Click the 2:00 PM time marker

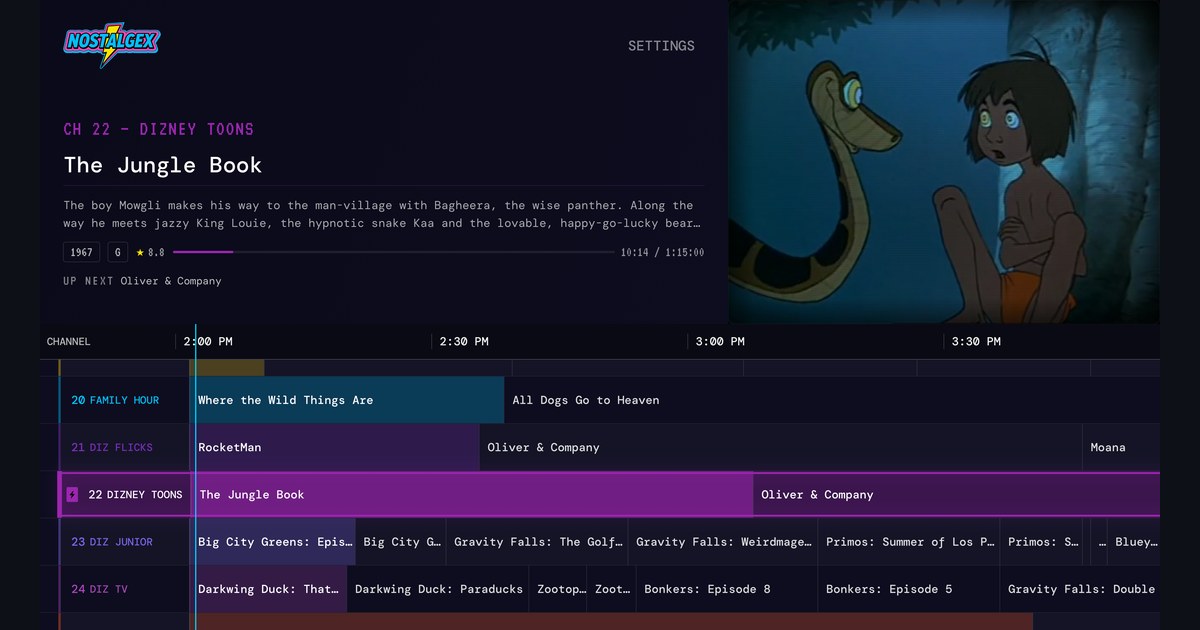[x=208, y=341]
